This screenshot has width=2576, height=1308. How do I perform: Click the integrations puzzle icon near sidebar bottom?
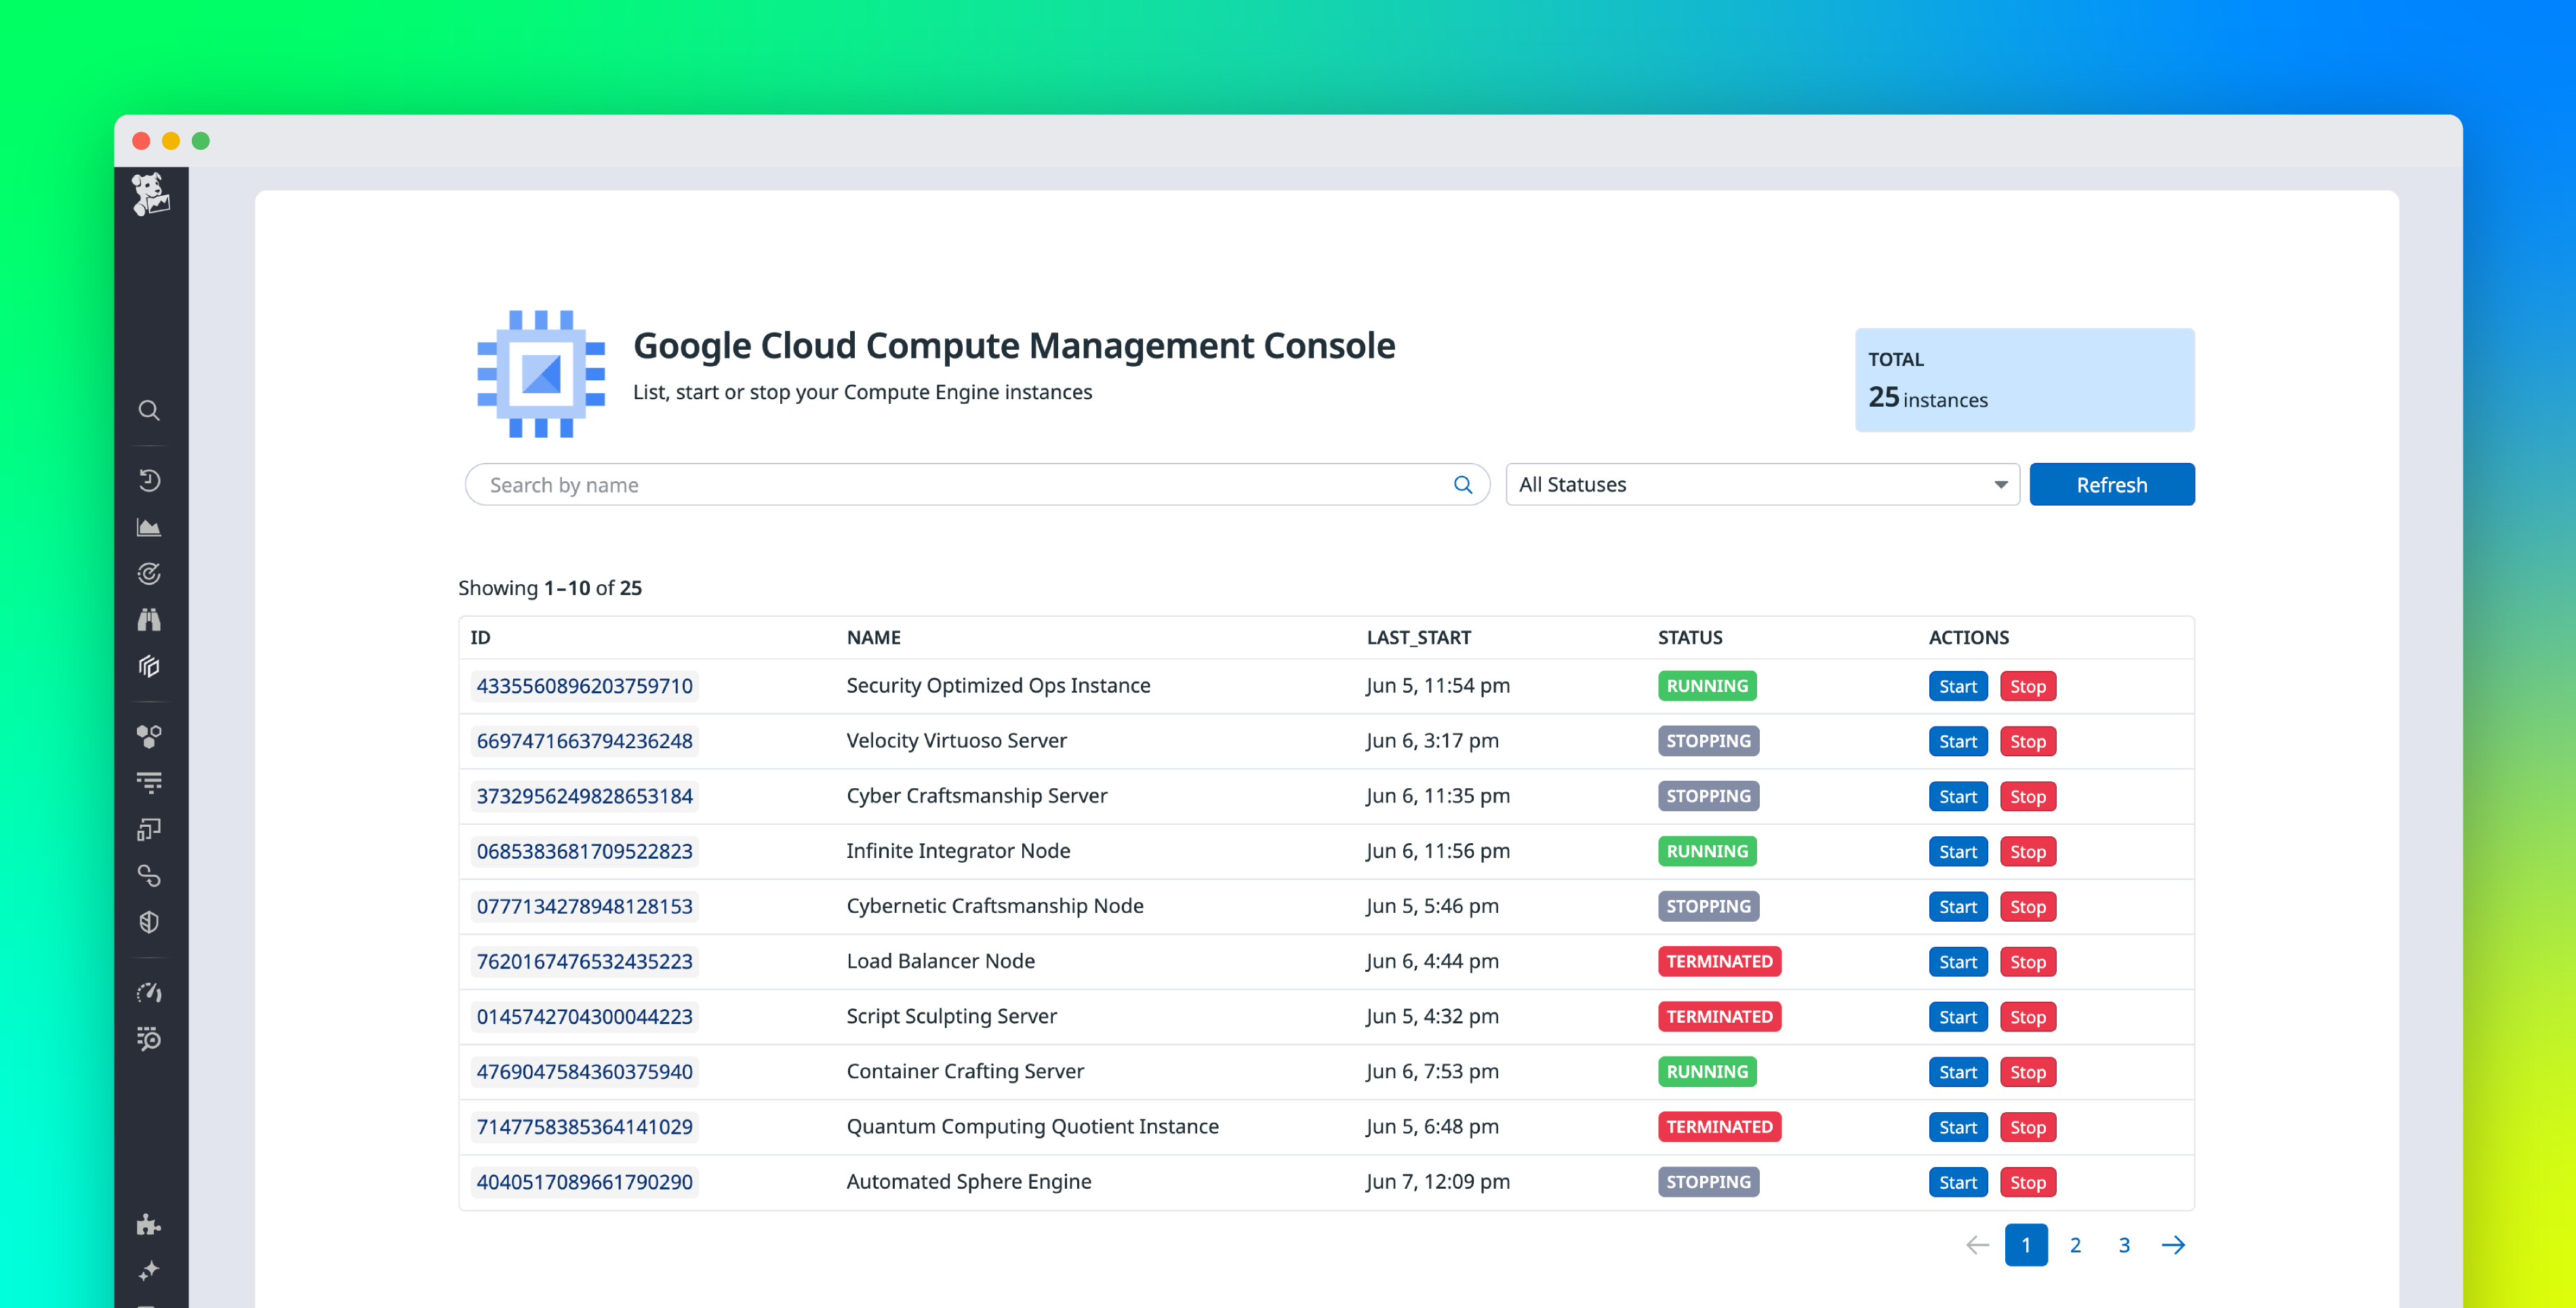click(x=150, y=1224)
